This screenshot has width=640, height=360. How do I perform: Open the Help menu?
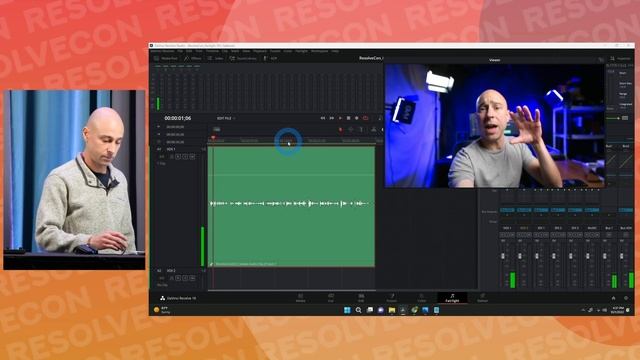pos(335,51)
